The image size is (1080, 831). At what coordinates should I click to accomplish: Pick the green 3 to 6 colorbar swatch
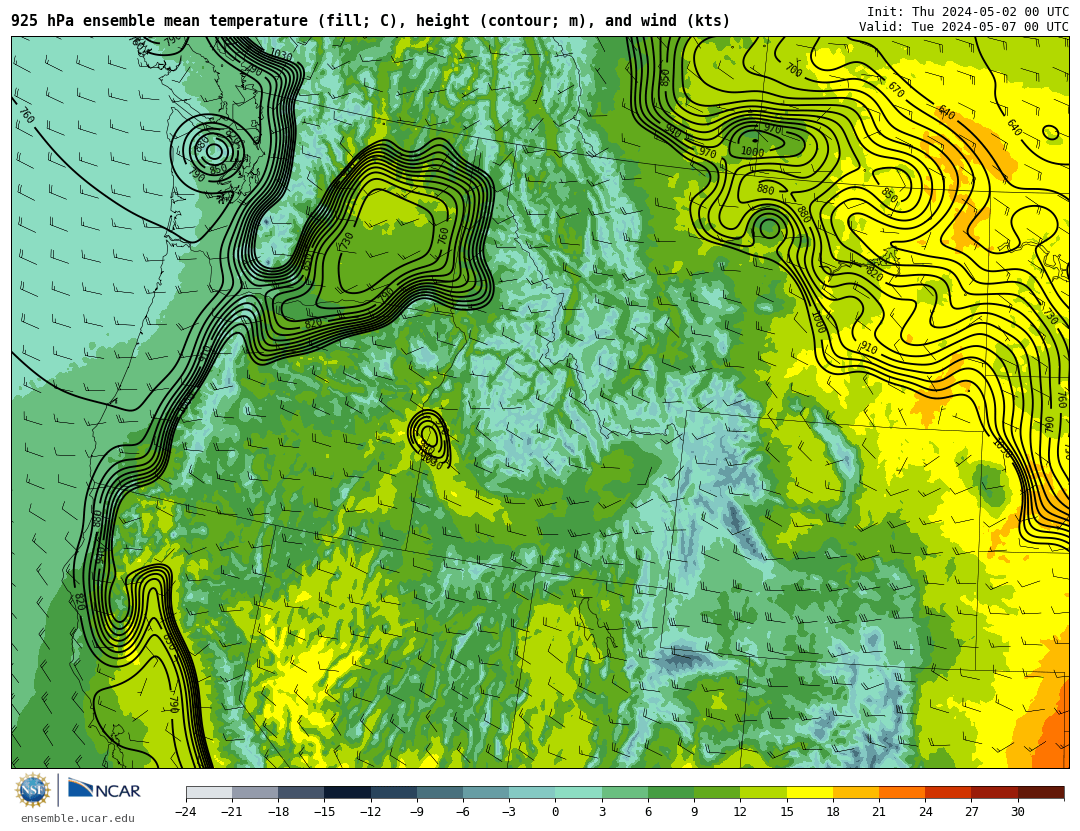coord(625,792)
